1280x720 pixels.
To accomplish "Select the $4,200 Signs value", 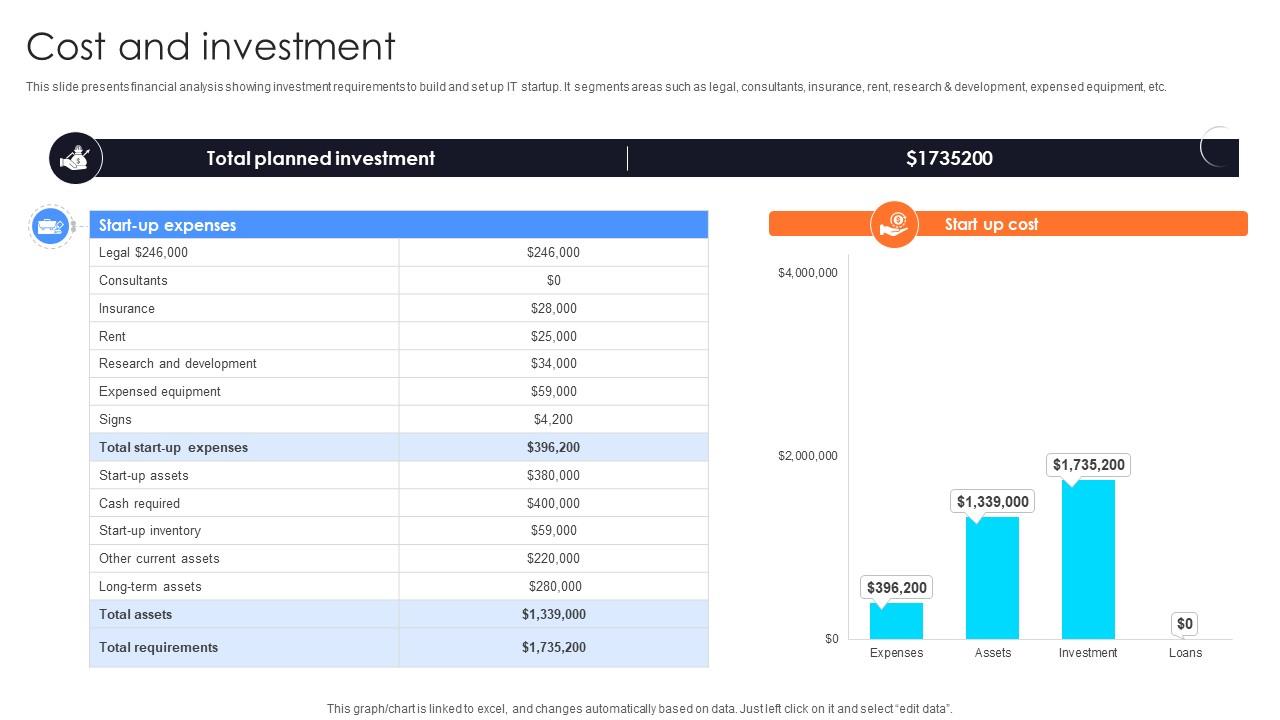I will click(554, 420).
